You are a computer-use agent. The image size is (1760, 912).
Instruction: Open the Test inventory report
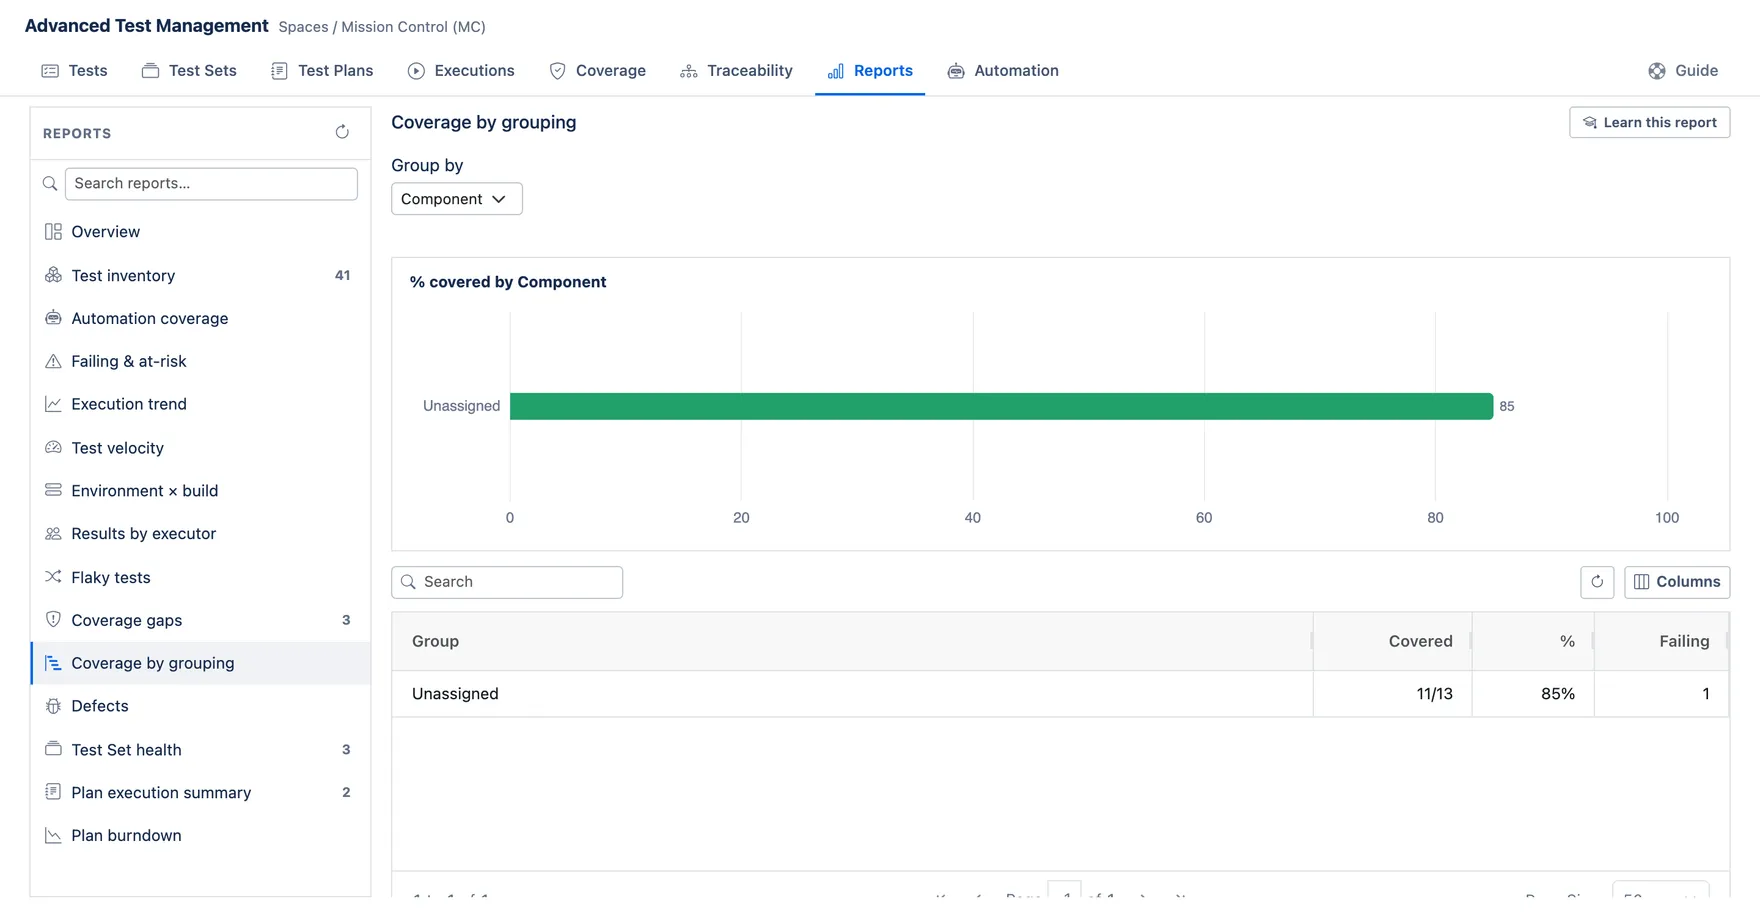click(x=200, y=275)
